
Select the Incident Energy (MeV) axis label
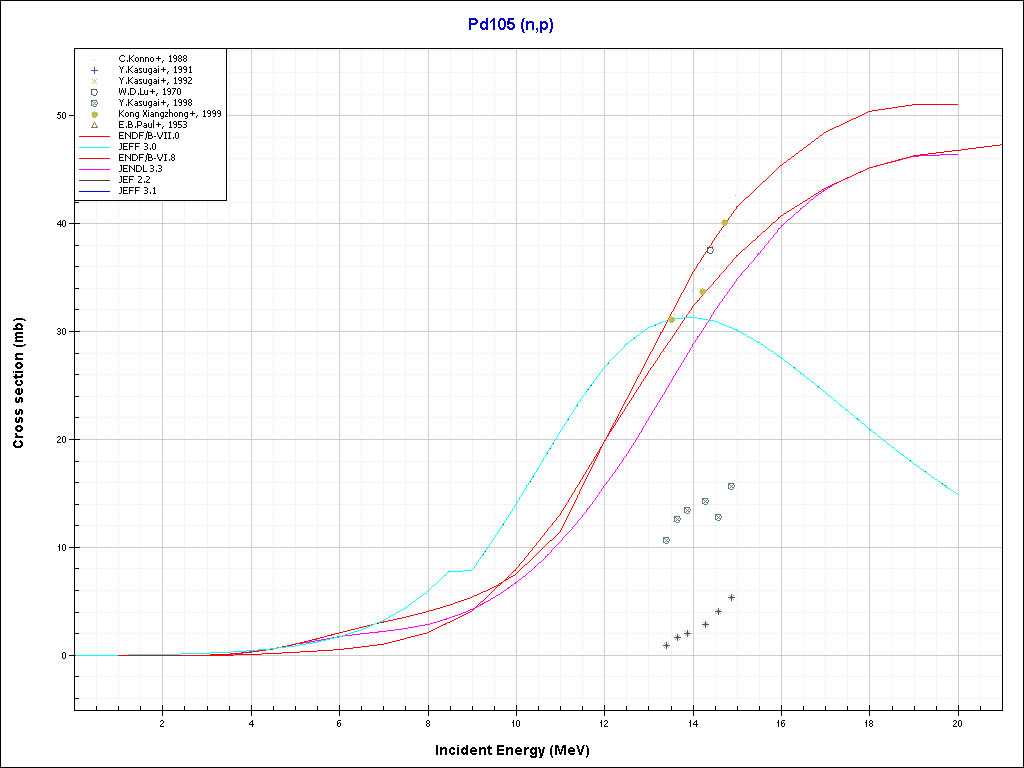[x=519, y=750]
